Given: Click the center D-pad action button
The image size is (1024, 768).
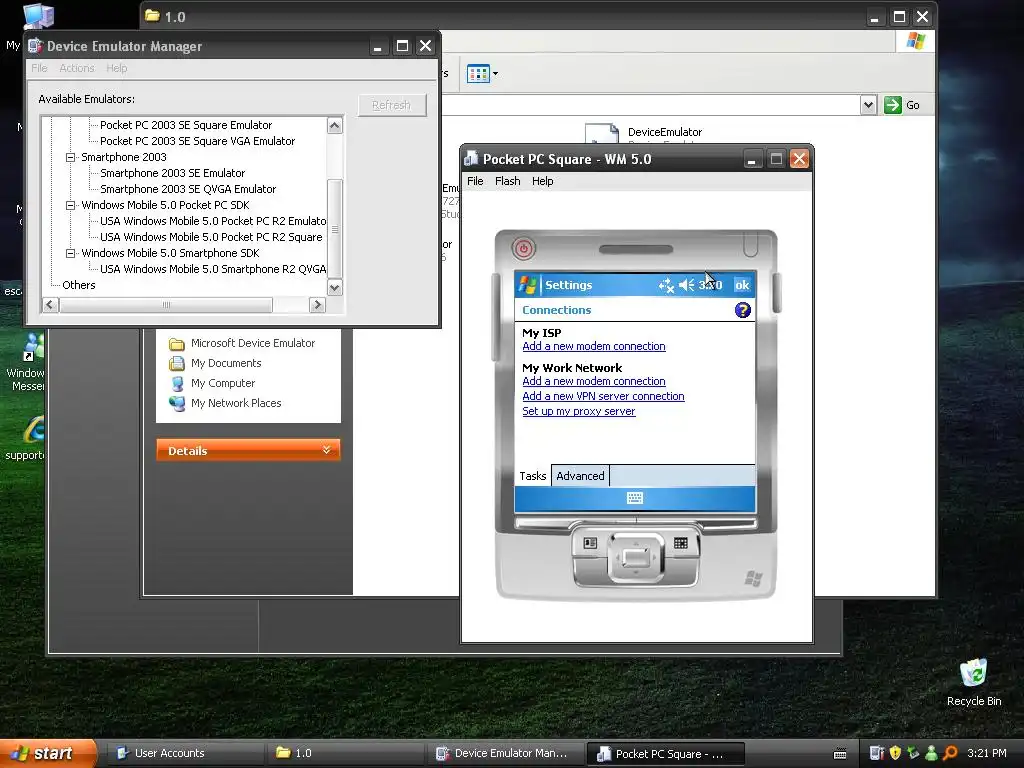Looking at the screenshot, I should [635, 557].
